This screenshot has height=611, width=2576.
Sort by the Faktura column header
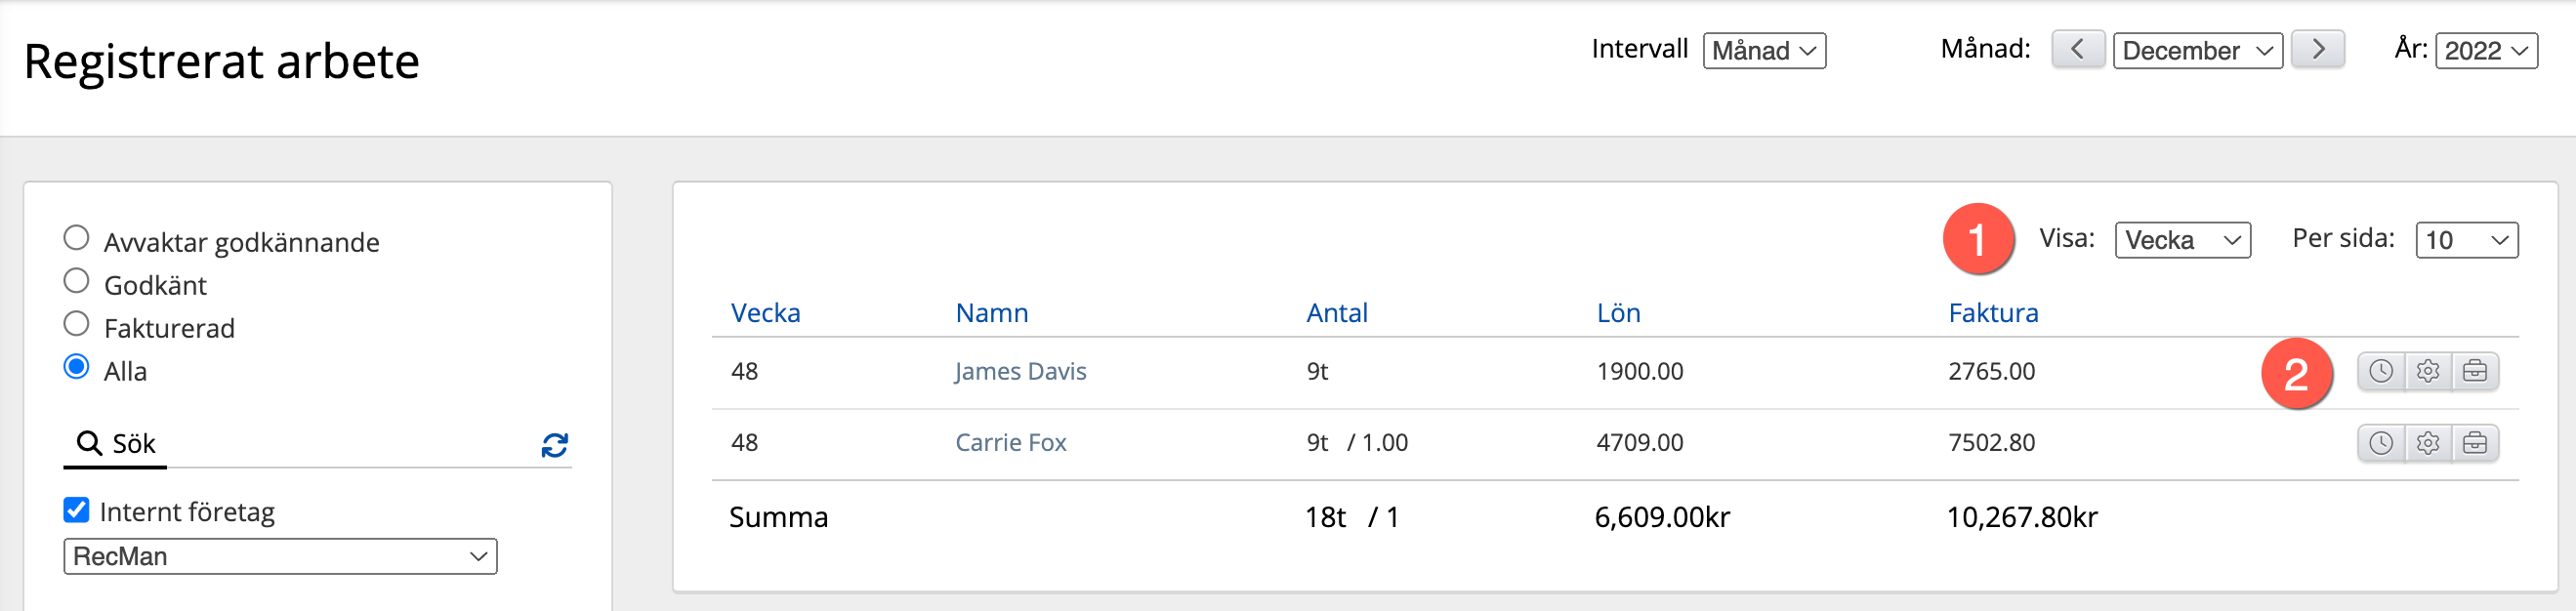pos(1993,313)
